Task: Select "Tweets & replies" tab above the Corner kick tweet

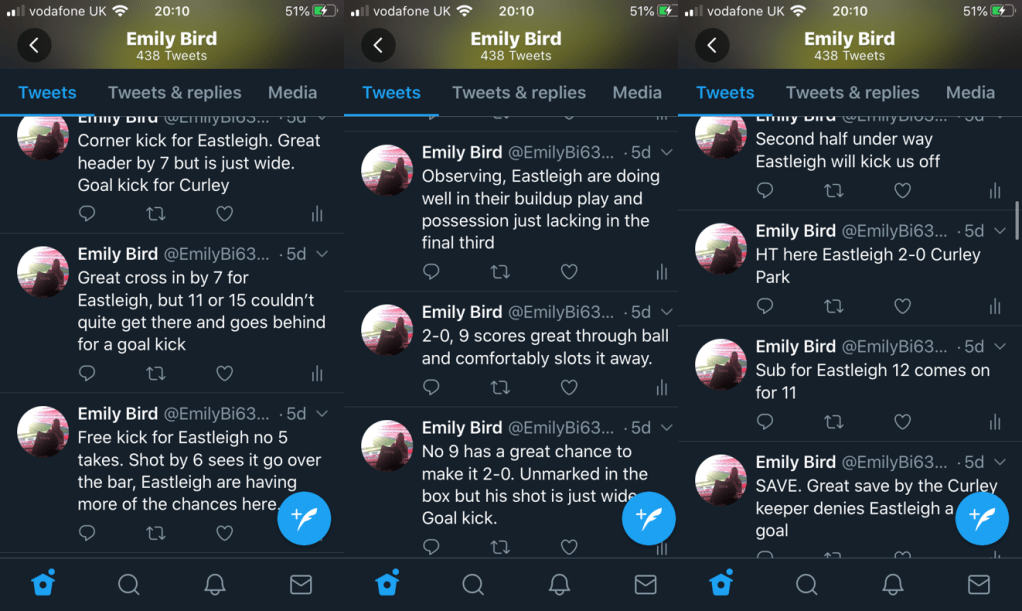Action: pyautogui.click(x=175, y=93)
